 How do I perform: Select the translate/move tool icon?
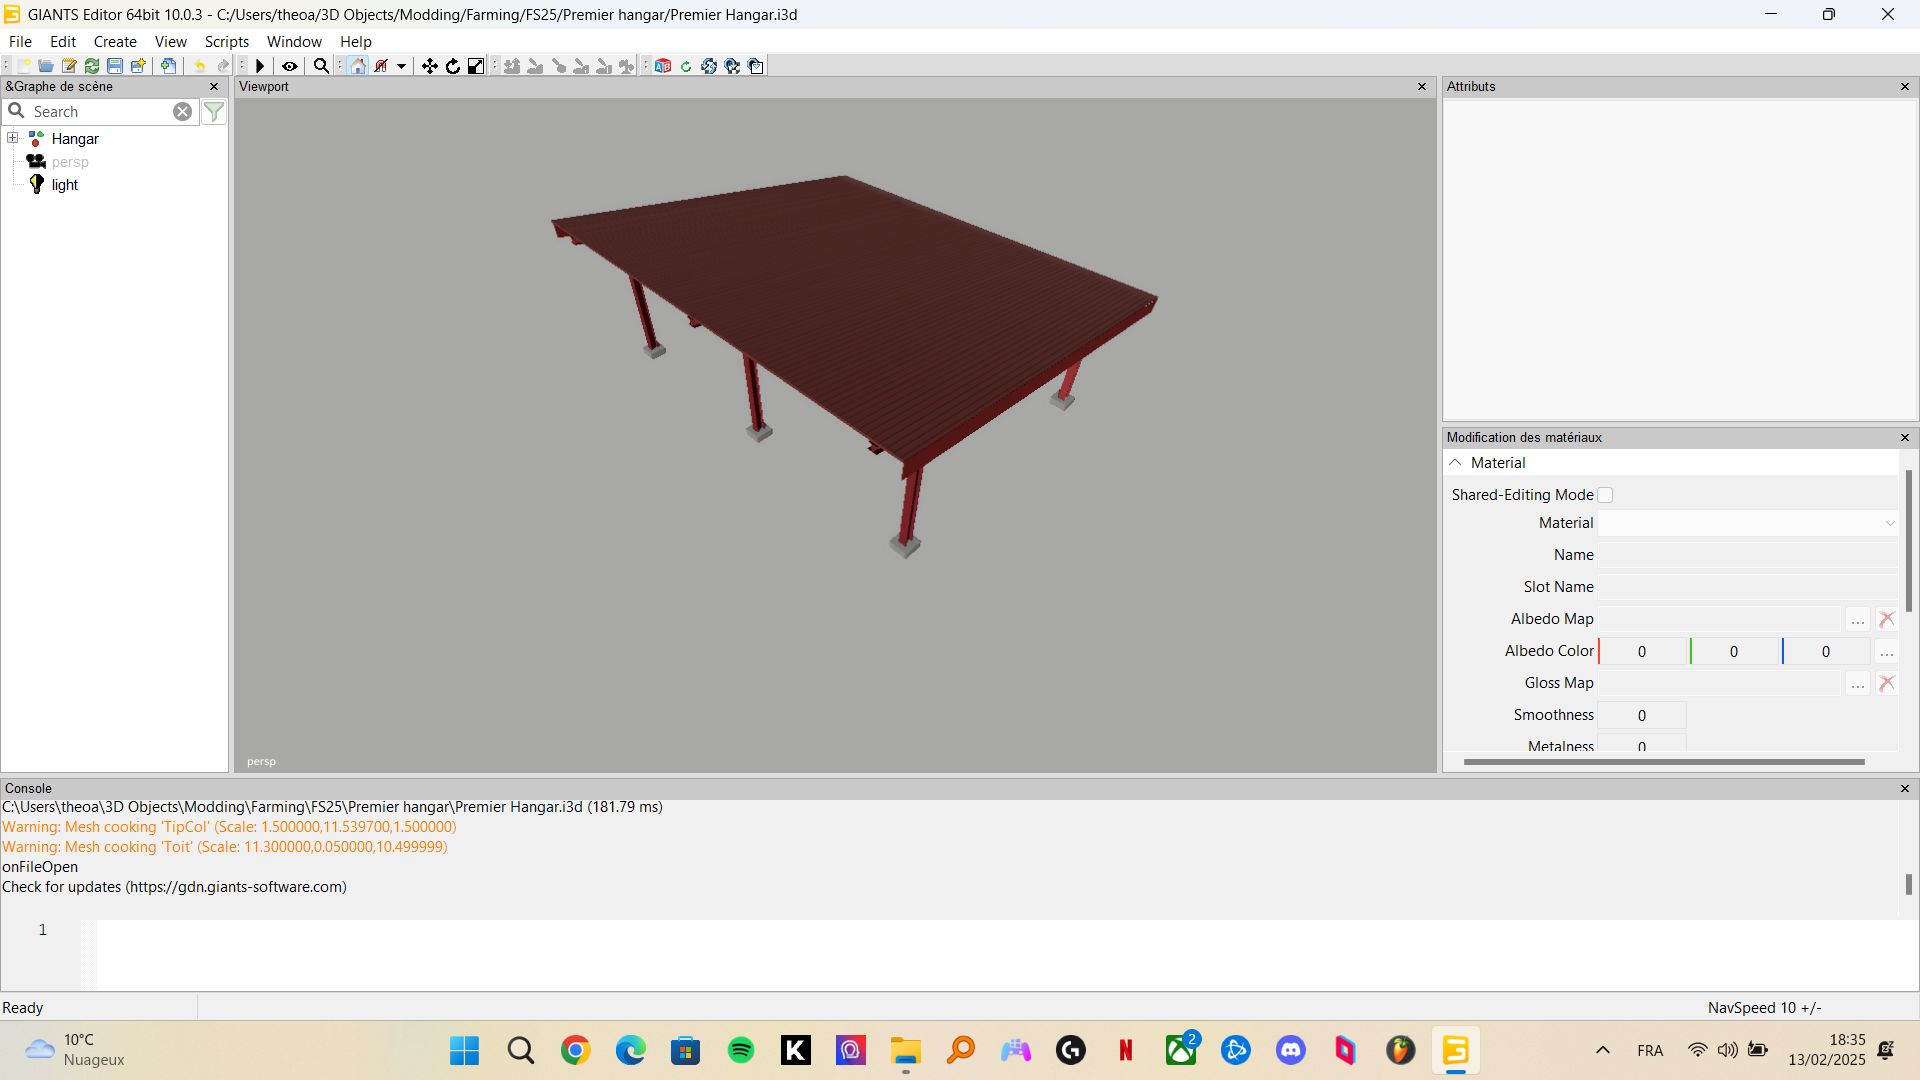429,65
